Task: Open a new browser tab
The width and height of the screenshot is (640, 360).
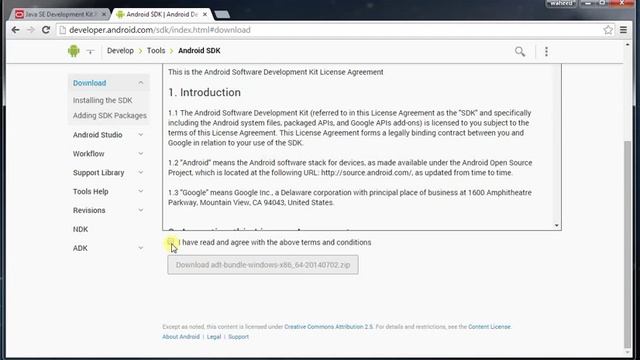Action: (x=222, y=15)
